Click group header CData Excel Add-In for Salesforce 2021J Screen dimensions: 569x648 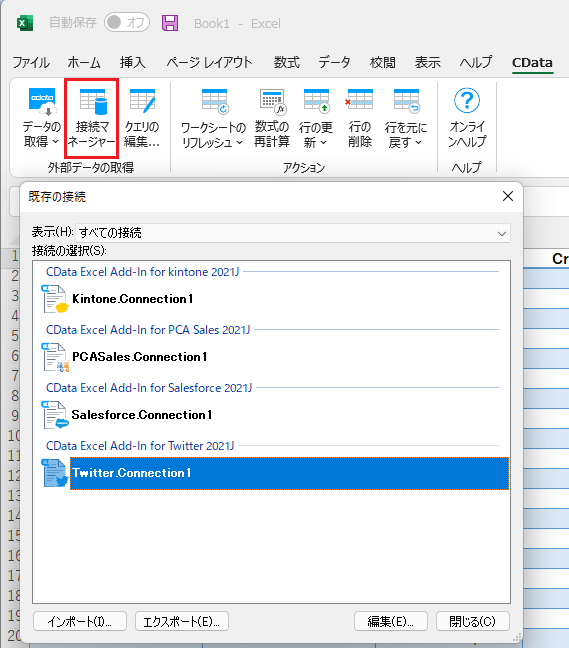(149, 388)
